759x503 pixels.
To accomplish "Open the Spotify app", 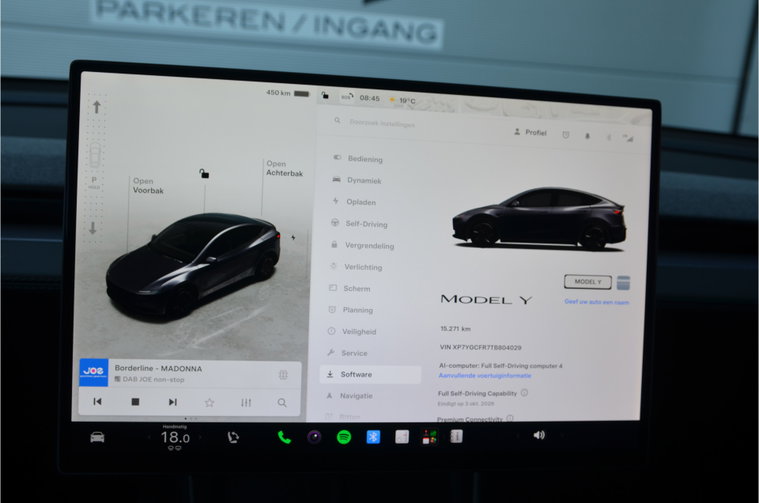I will point(344,437).
